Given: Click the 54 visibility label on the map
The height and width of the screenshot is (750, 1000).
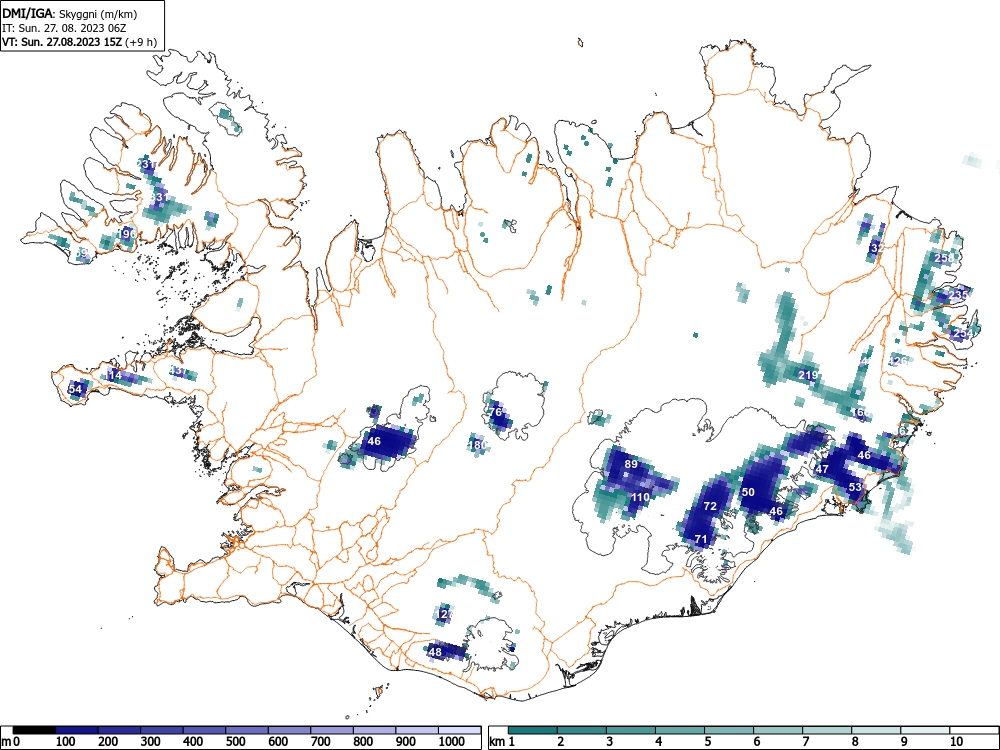Looking at the screenshot, I should (75, 389).
